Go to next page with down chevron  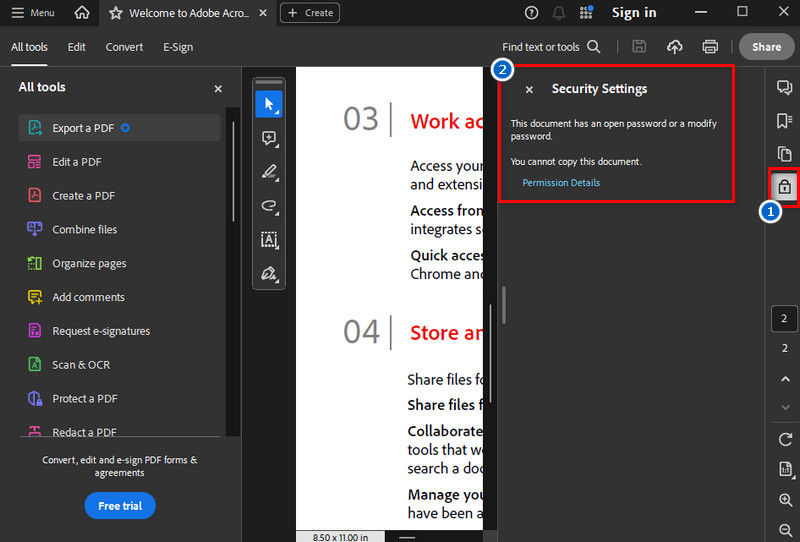pyautogui.click(x=784, y=407)
